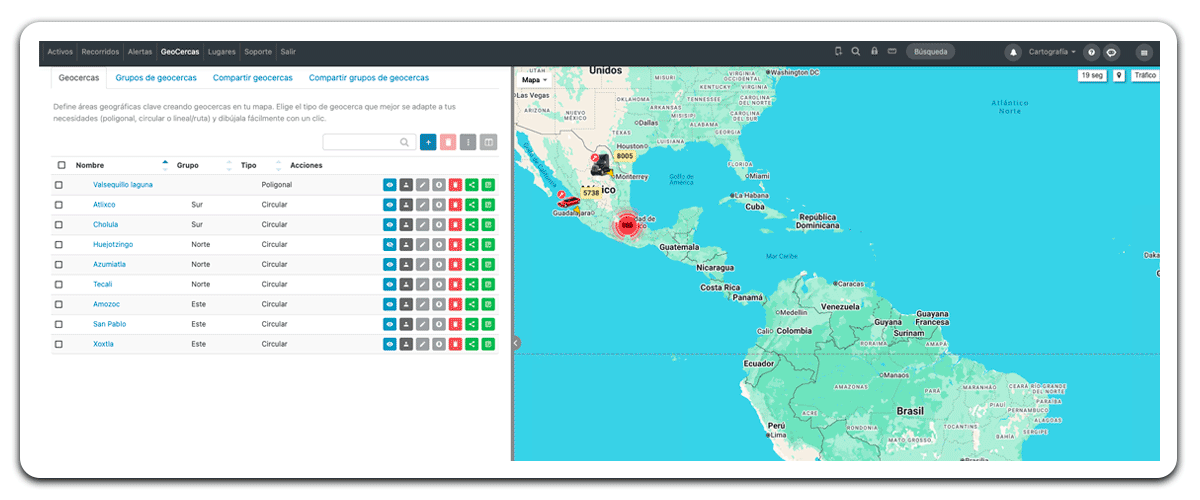Open the Recorridos menu
Viewport: 1200px width, 500px height.
pyautogui.click(x=101, y=51)
